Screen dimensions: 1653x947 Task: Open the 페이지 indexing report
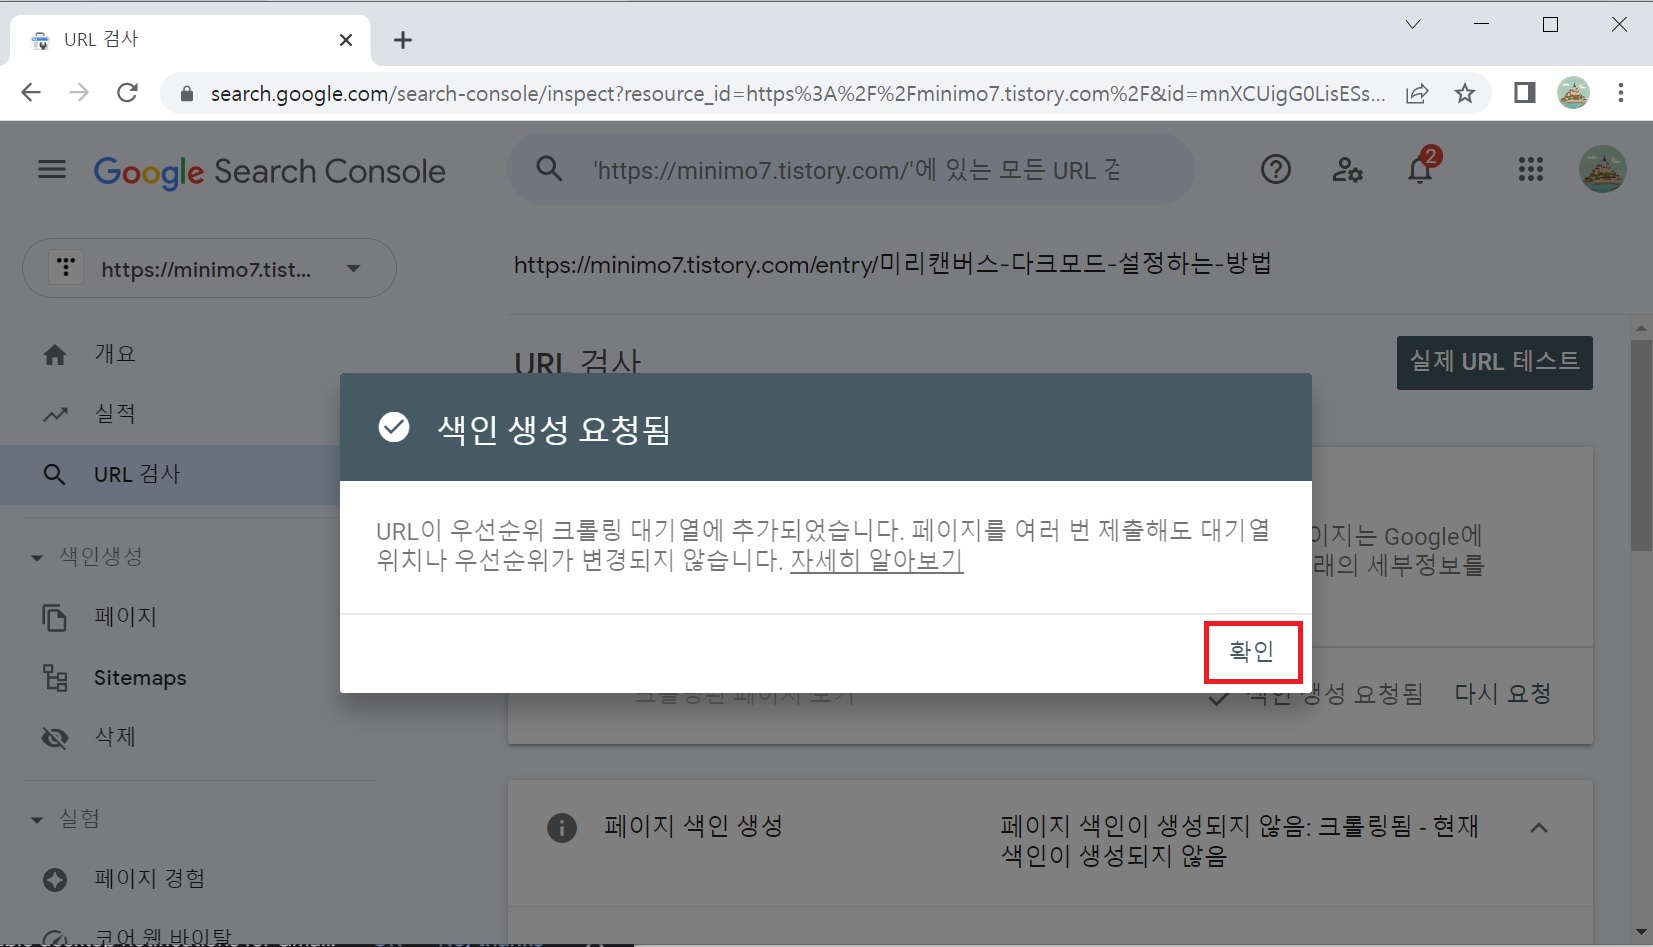click(x=126, y=617)
